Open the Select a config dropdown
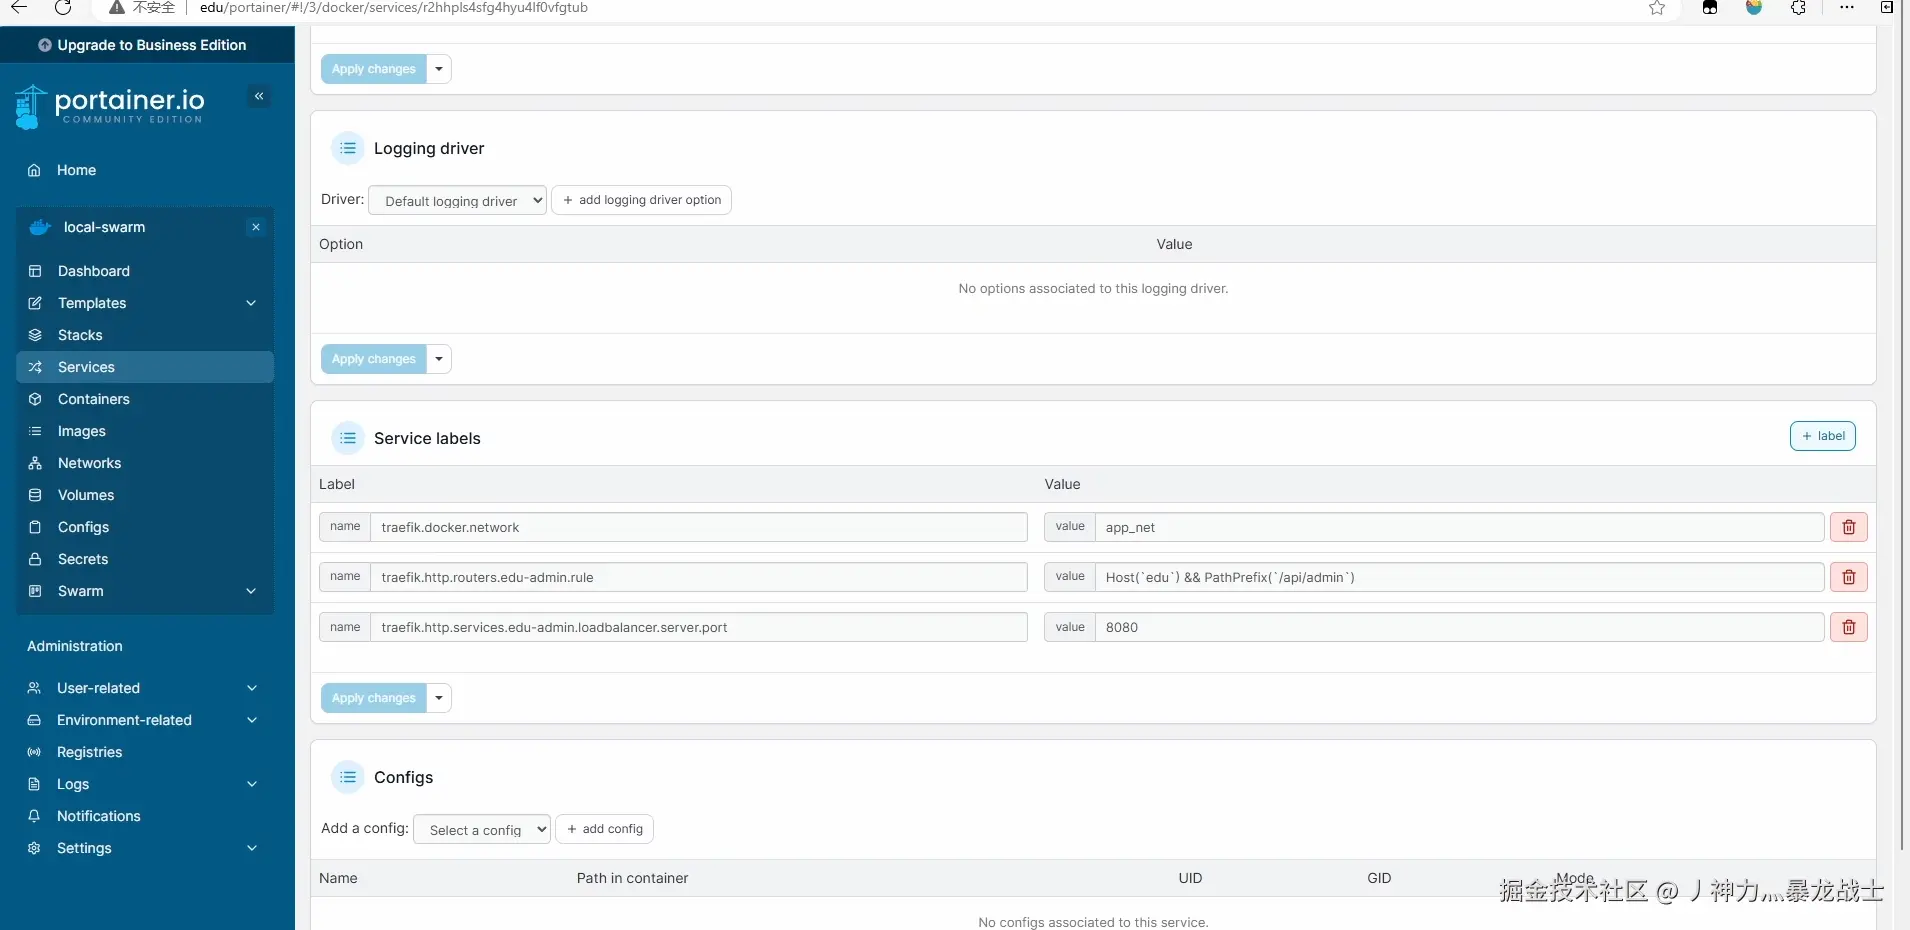The width and height of the screenshot is (1910, 930). click(x=482, y=829)
